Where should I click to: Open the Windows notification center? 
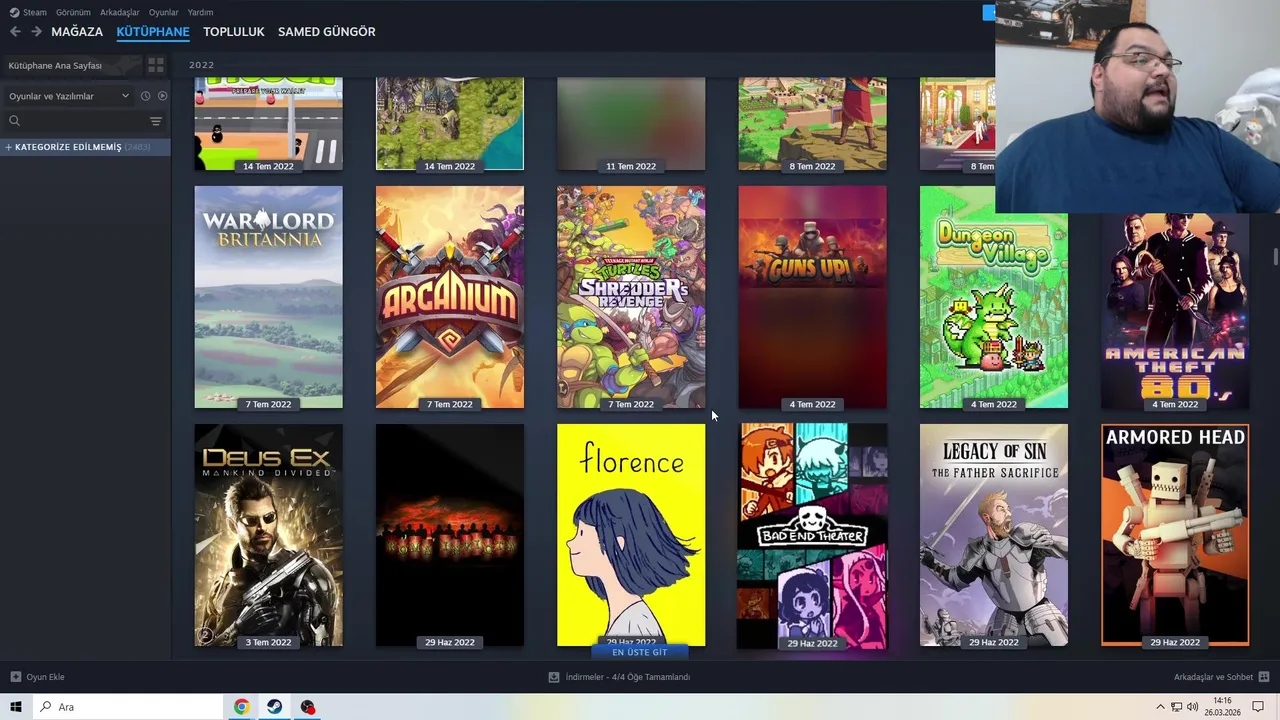coord(1260,707)
